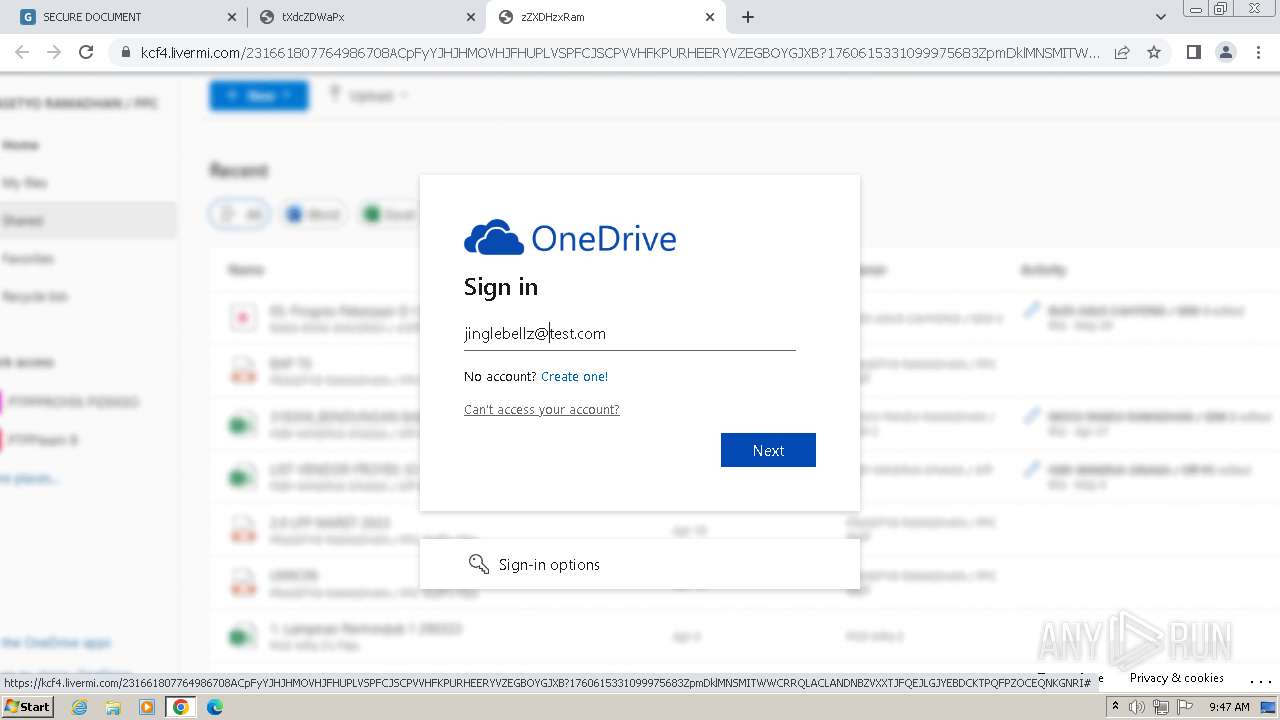
Task: Bookmark this page with the star icon
Action: [1154, 52]
